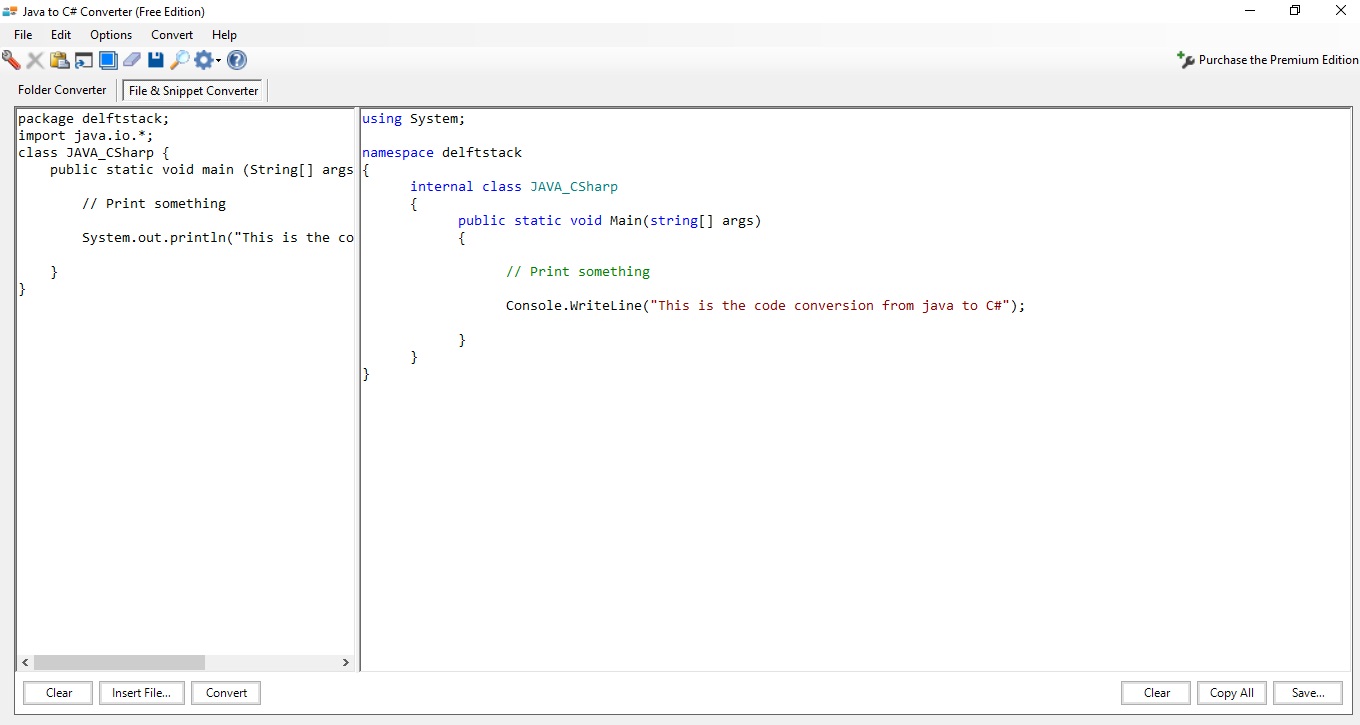Switch to the Folder Converter tab
This screenshot has width=1360, height=725.
tap(62, 90)
